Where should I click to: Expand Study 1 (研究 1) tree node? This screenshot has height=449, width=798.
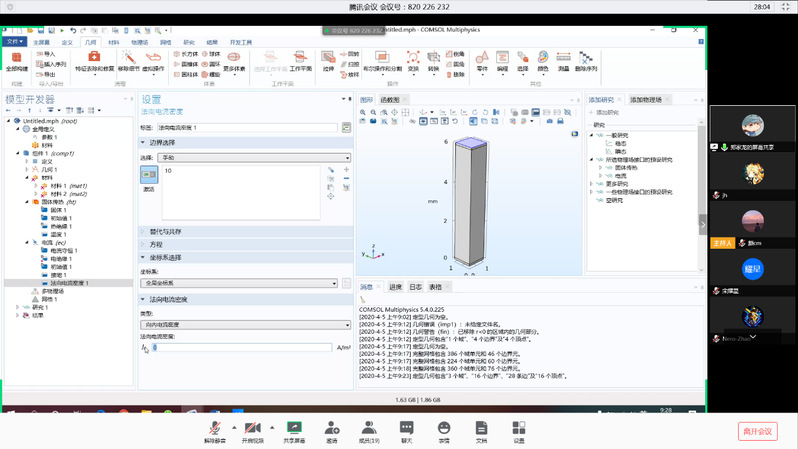pos(17,307)
